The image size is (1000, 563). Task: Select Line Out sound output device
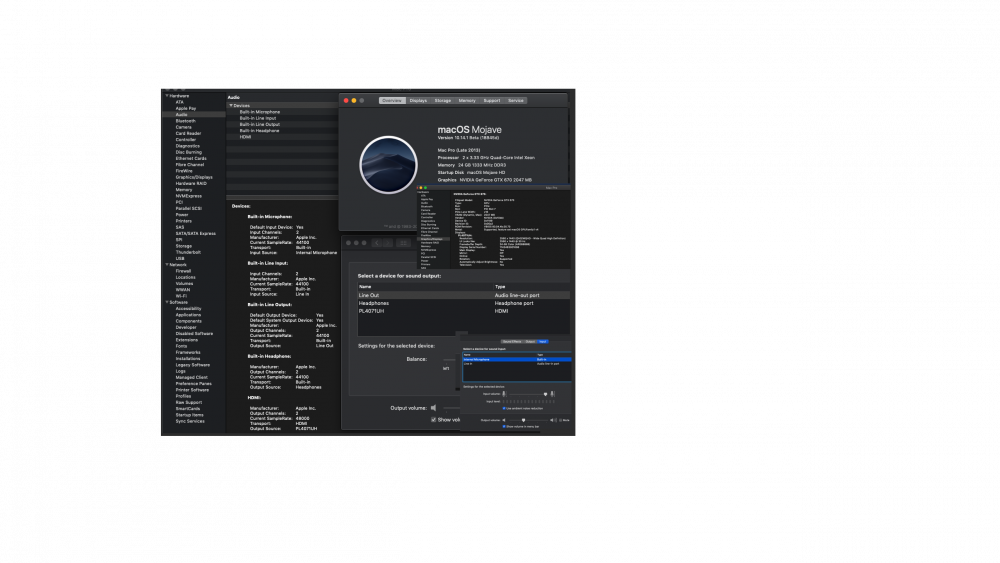464,295
